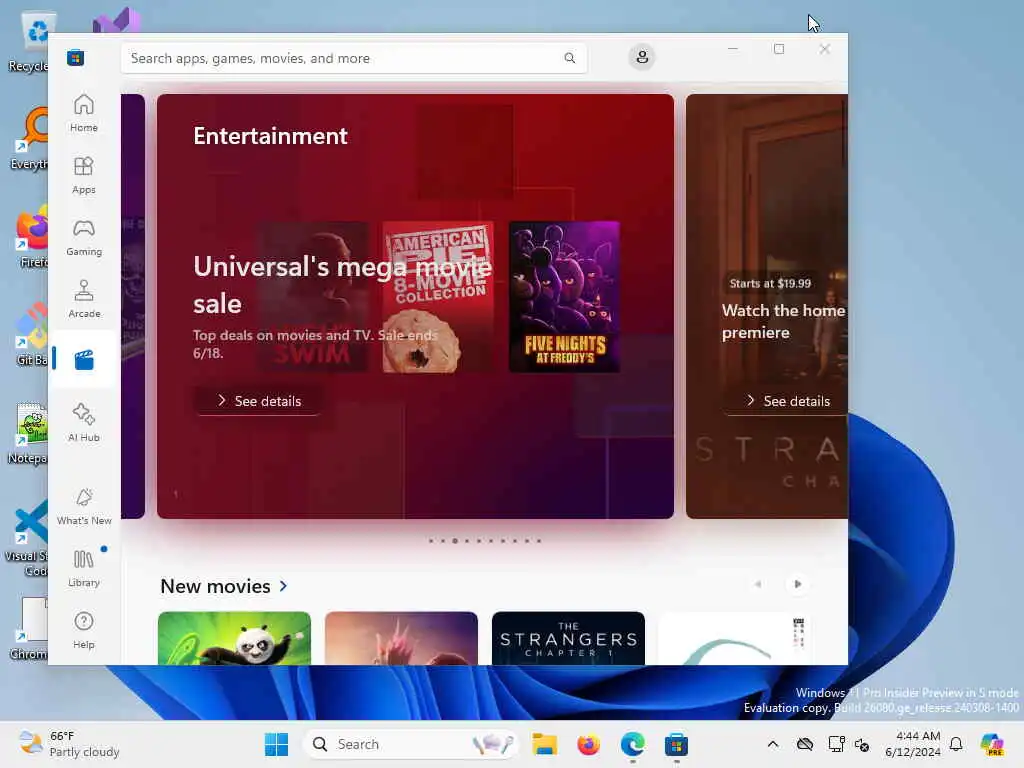The image size is (1024, 768).
Task: Open the pink monster movie thumbnail
Action: pyautogui.click(x=401, y=638)
